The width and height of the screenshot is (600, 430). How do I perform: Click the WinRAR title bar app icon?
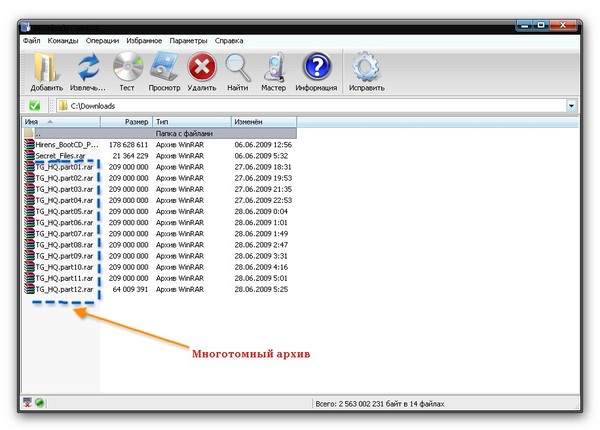[x=25, y=27]
